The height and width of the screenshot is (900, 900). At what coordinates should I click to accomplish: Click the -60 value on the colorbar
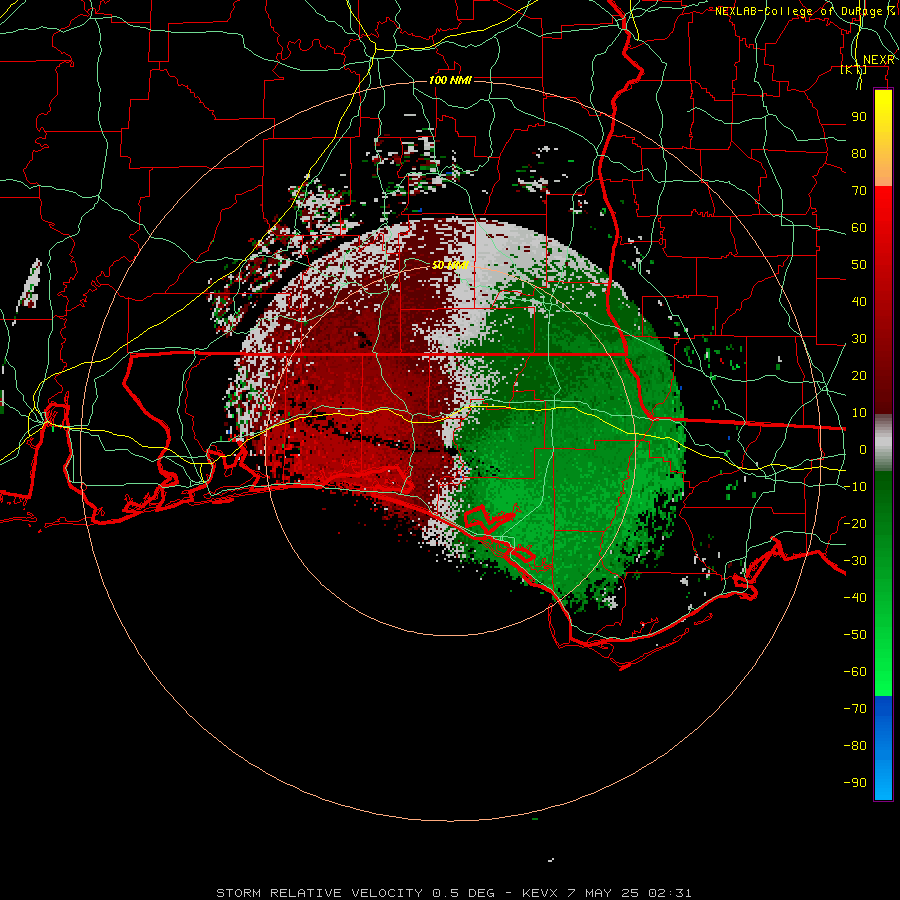(x=855, y=672)
